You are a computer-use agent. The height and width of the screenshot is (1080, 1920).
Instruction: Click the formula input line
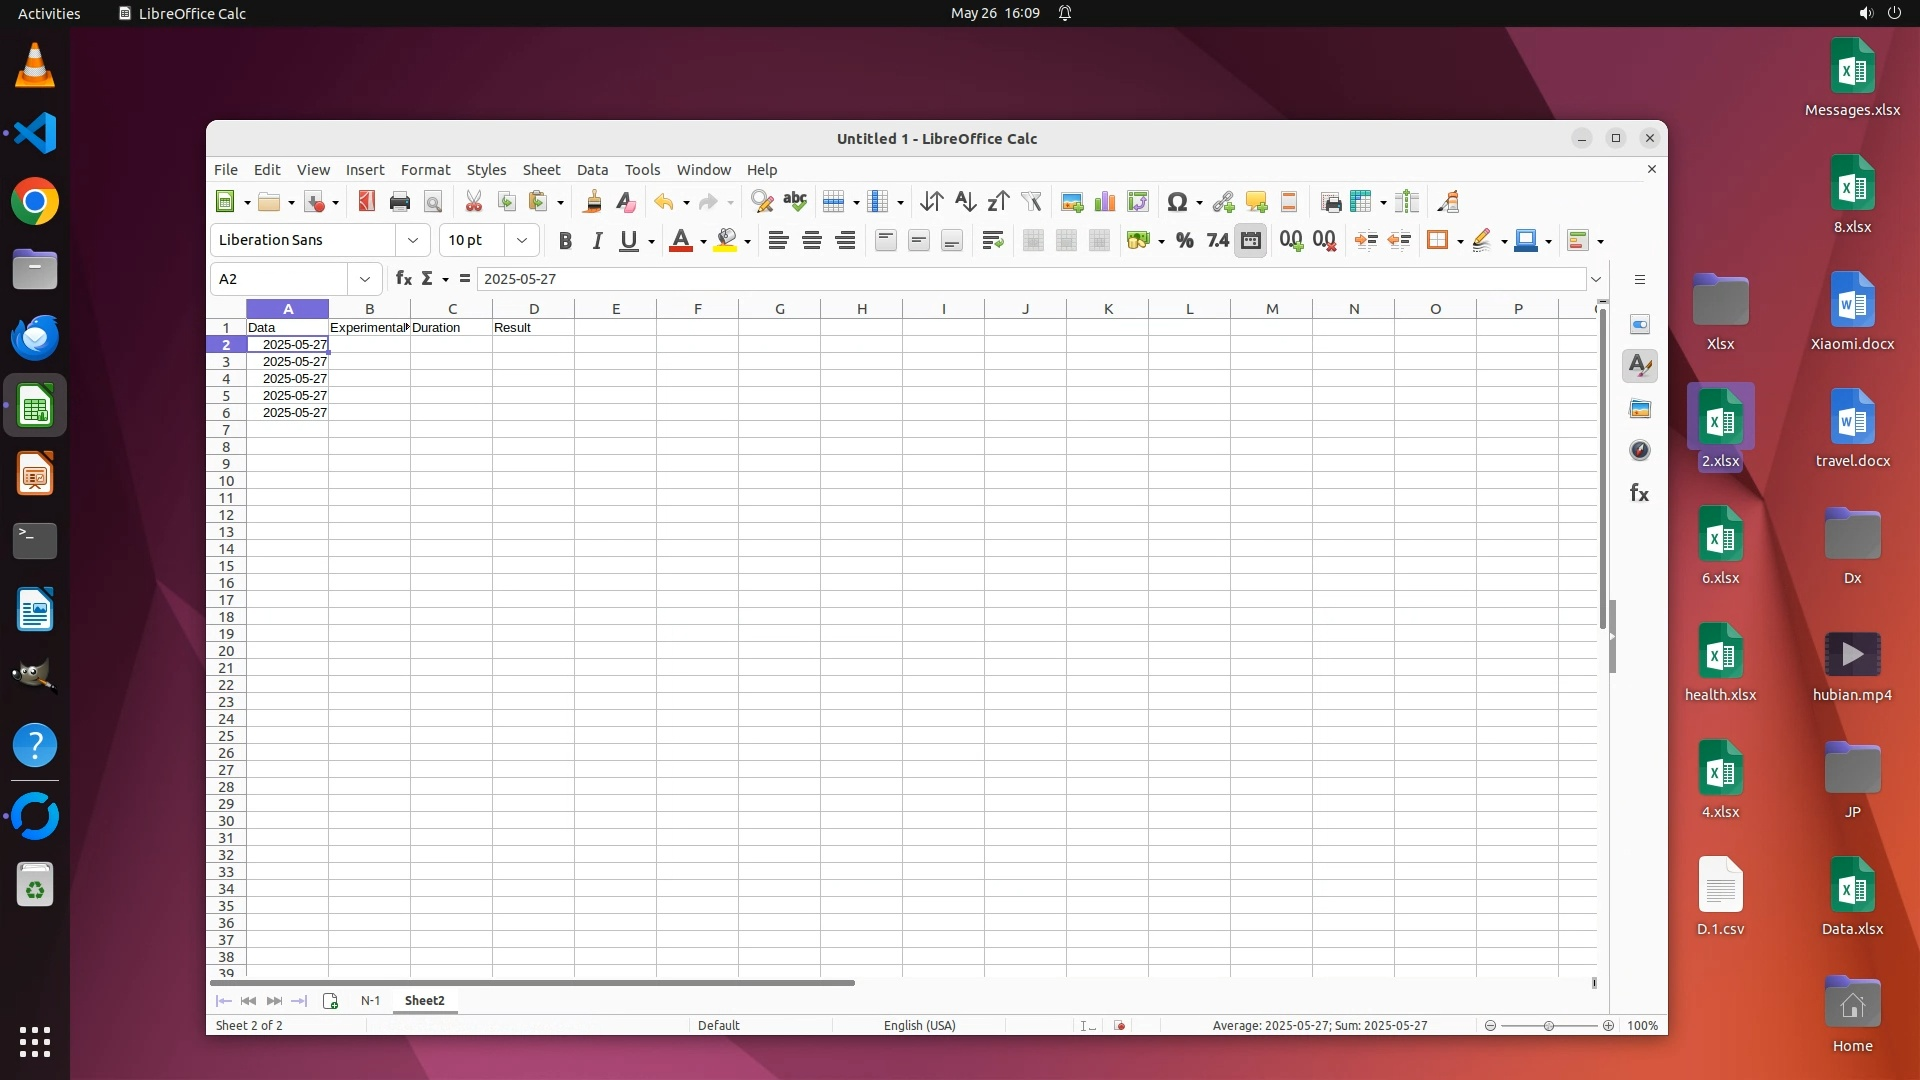[1030, 279]
